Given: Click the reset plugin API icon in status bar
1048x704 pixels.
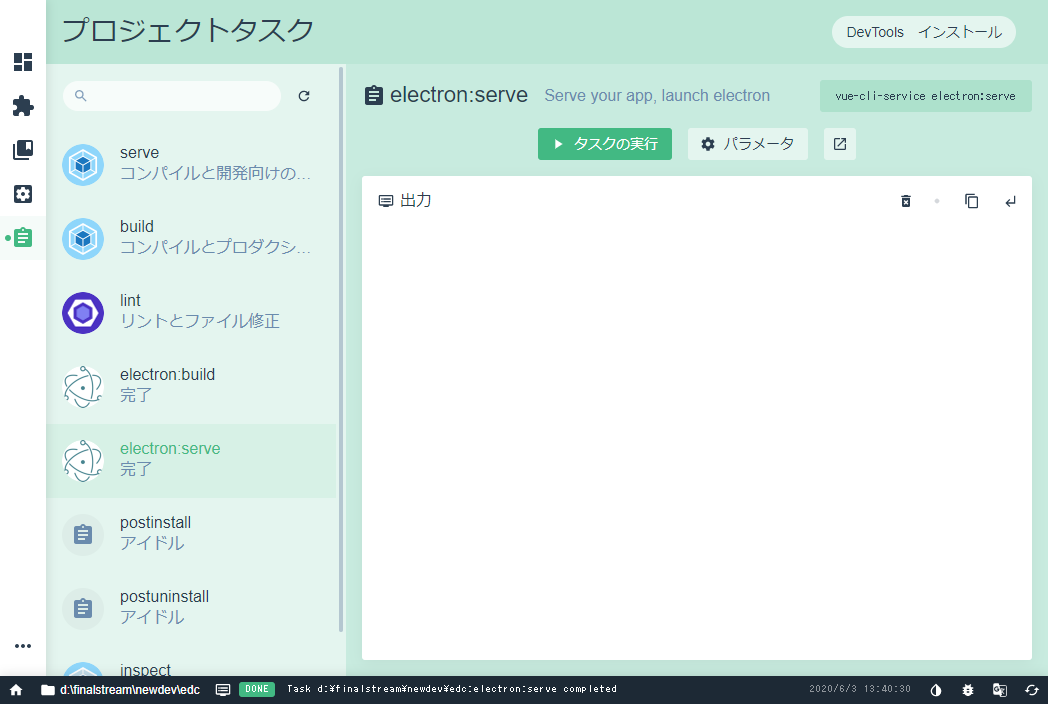Looking at the screenshot, I should coord(1032,689).
